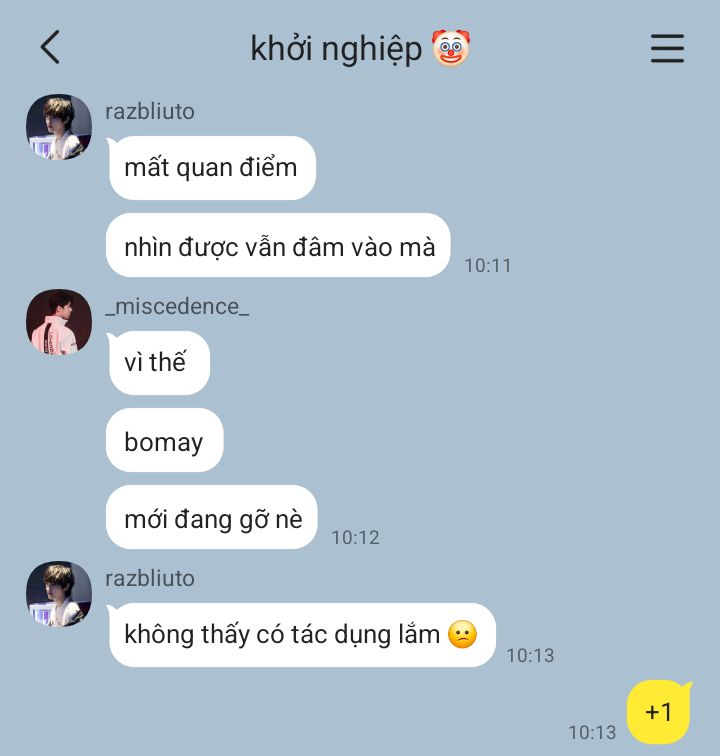Tap the 'vì thế' message bubble
This screenshot has width=720, height=756.
(158, 363)
